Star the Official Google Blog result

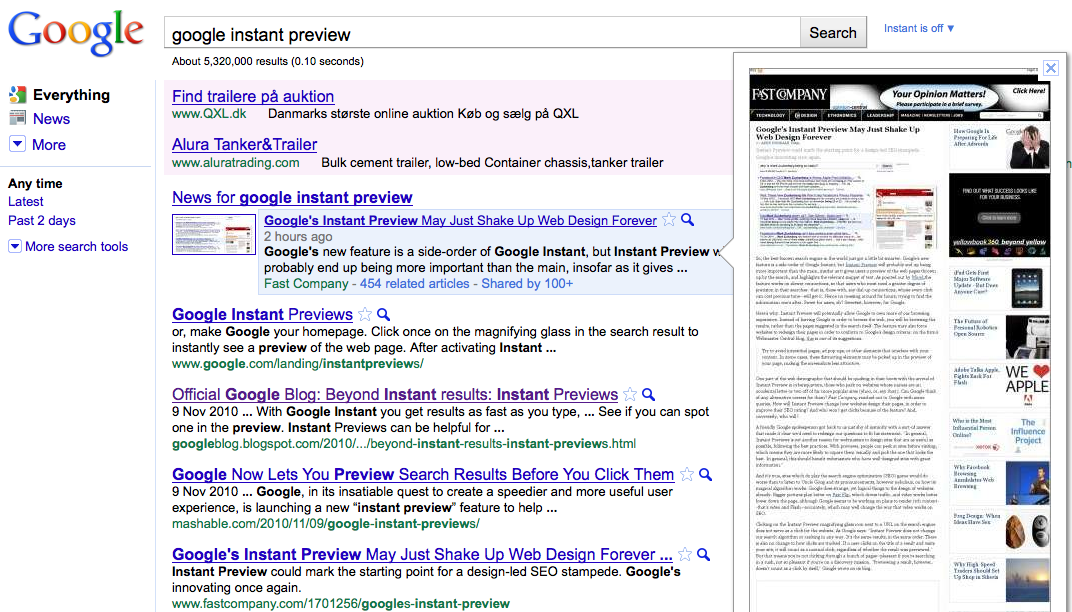point(630,394)
